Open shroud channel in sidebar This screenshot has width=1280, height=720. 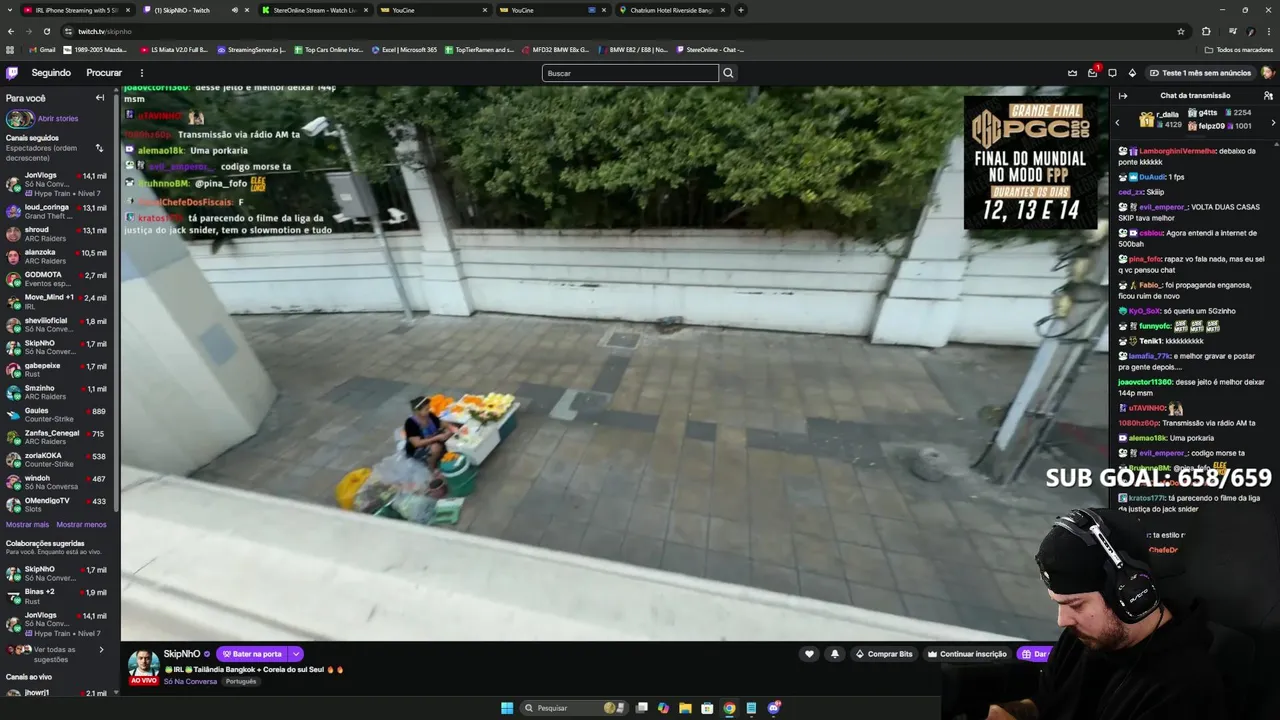(x=57, y=234)
